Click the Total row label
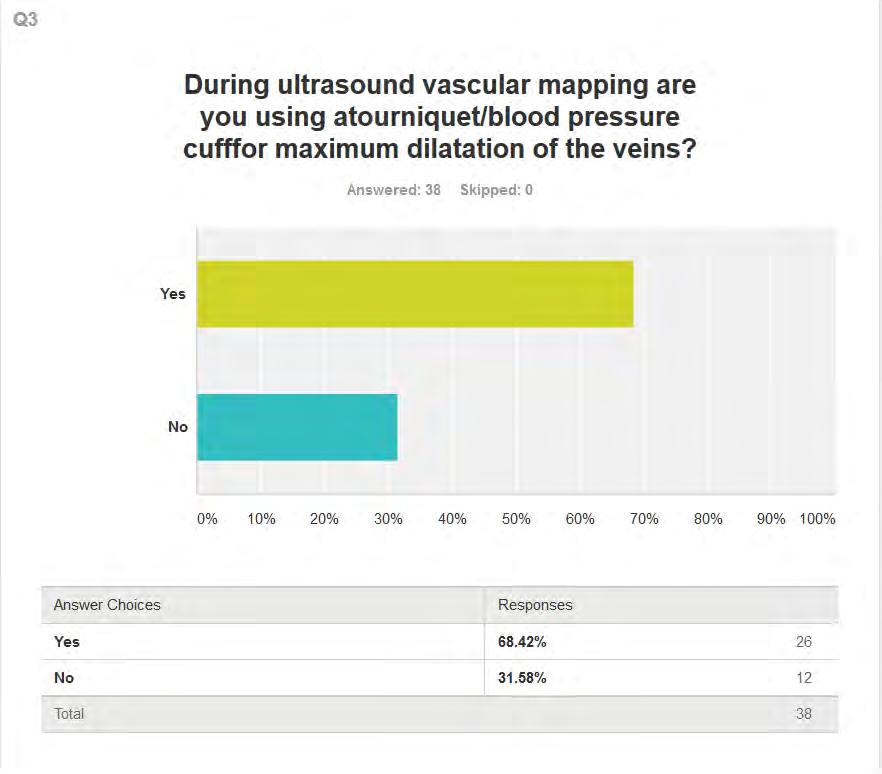 pyautogui.click(x=69, y=714)
